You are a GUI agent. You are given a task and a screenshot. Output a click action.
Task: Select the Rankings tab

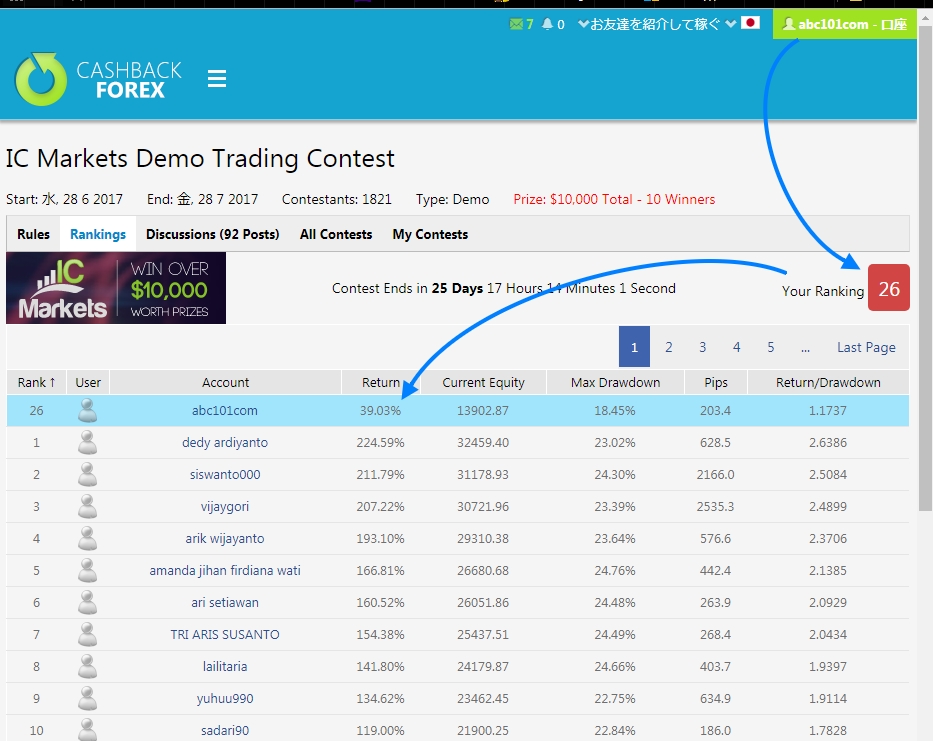coord(98,235)
